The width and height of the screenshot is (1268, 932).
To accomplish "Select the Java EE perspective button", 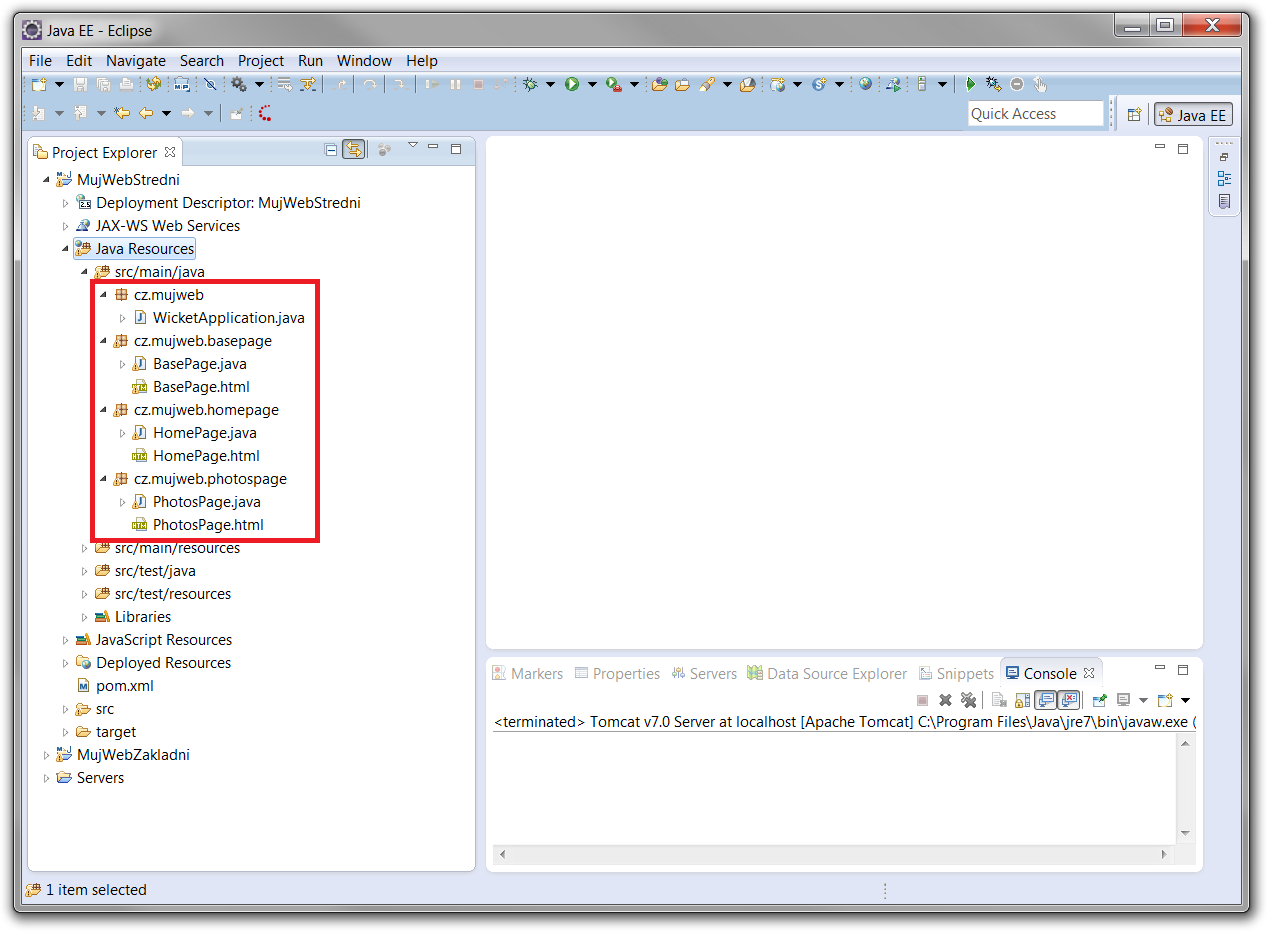I will coord(1193,115).
